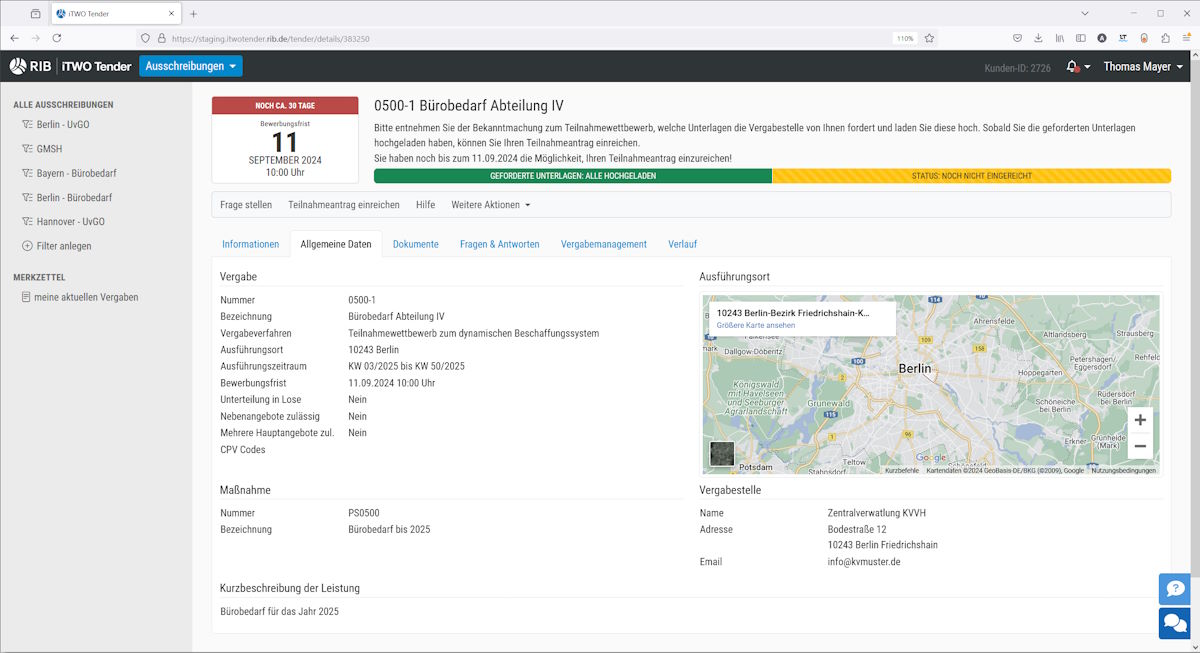Open the Ausschreibungen dropdown menu
The image size is (1200, 653).
click(190, 66)
